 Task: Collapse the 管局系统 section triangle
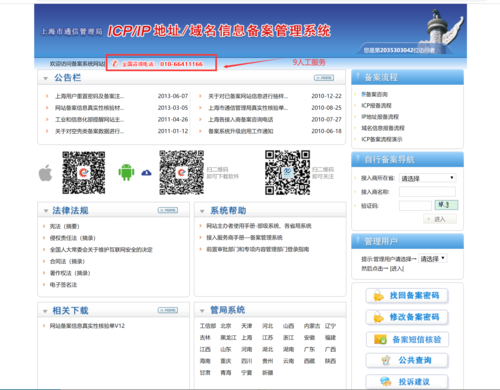202,311
